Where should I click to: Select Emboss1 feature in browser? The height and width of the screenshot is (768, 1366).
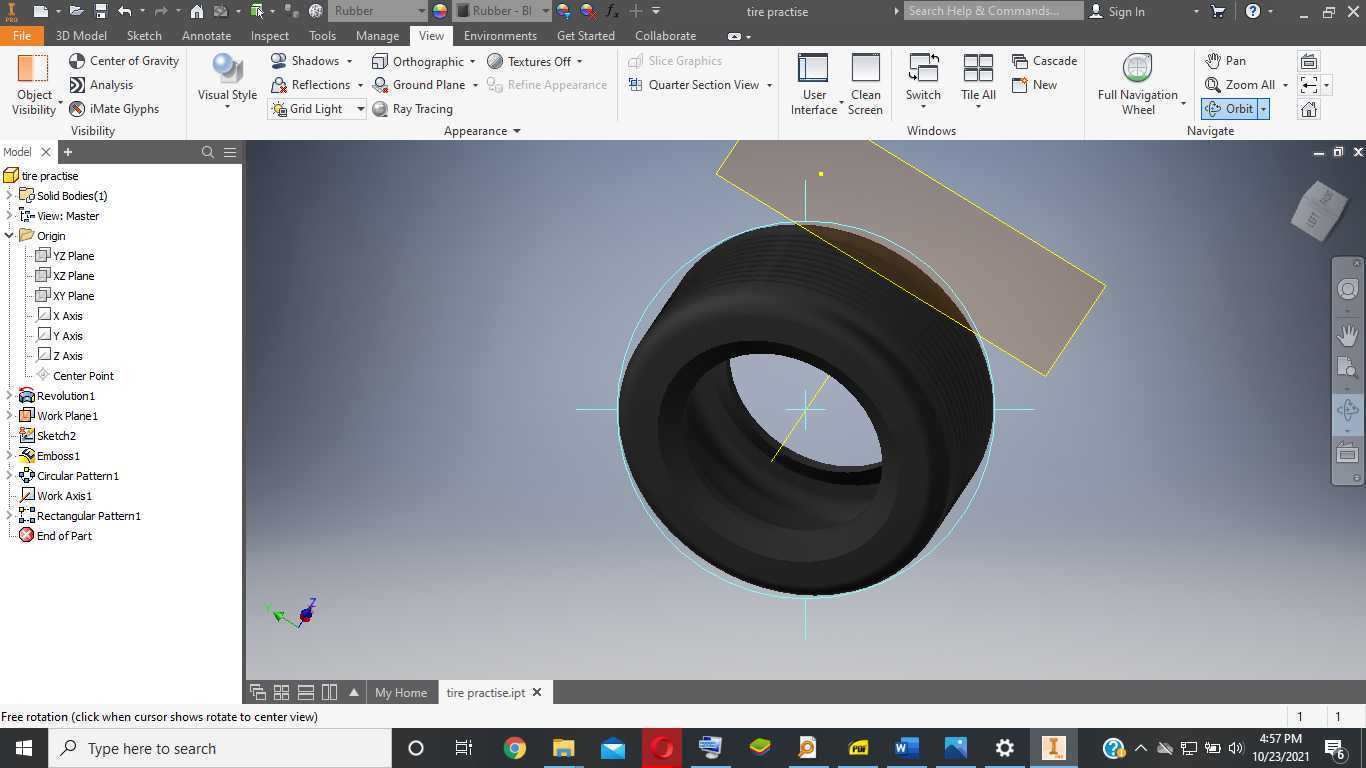pyautogui.click(x=50, y=456)
